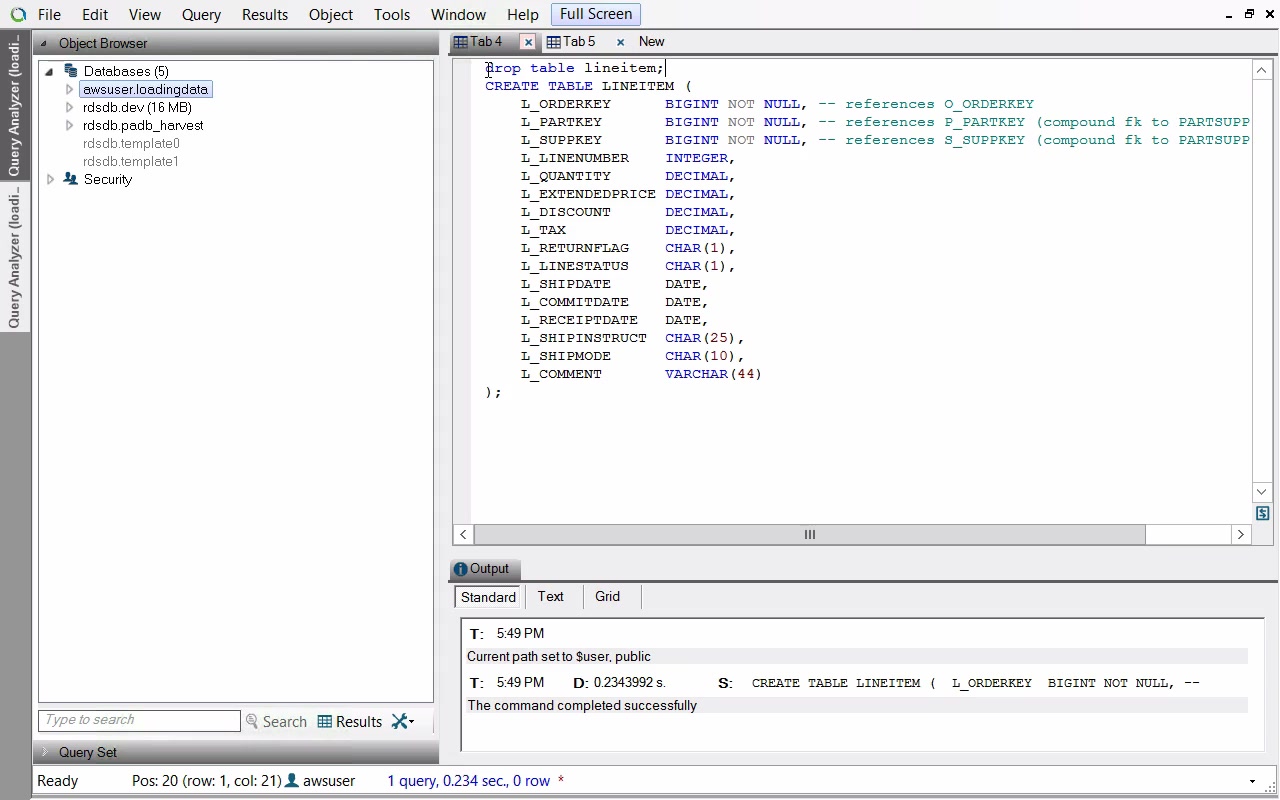The image size is (1280, 800).
Task: Click the awsuser icon in the status bar
Action: pos(292,780)
